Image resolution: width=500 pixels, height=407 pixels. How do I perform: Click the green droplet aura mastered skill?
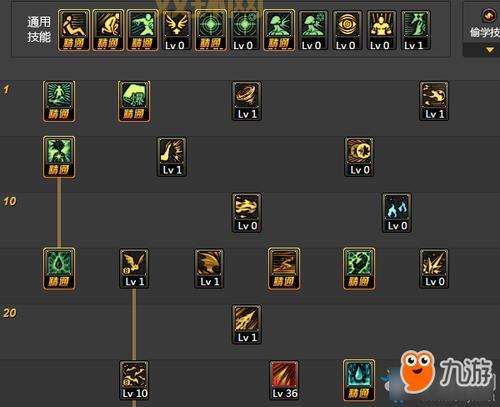tap(59, 268)
